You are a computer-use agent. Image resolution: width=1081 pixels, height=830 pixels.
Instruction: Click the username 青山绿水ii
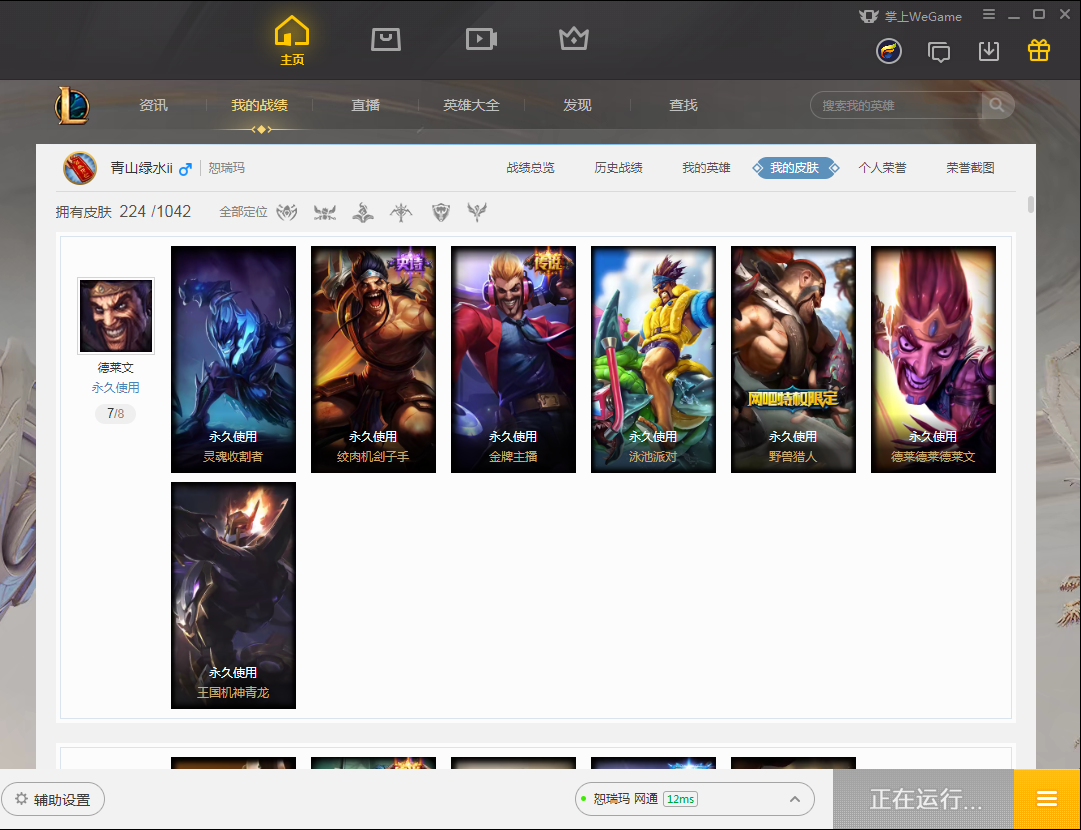[141, 168]
